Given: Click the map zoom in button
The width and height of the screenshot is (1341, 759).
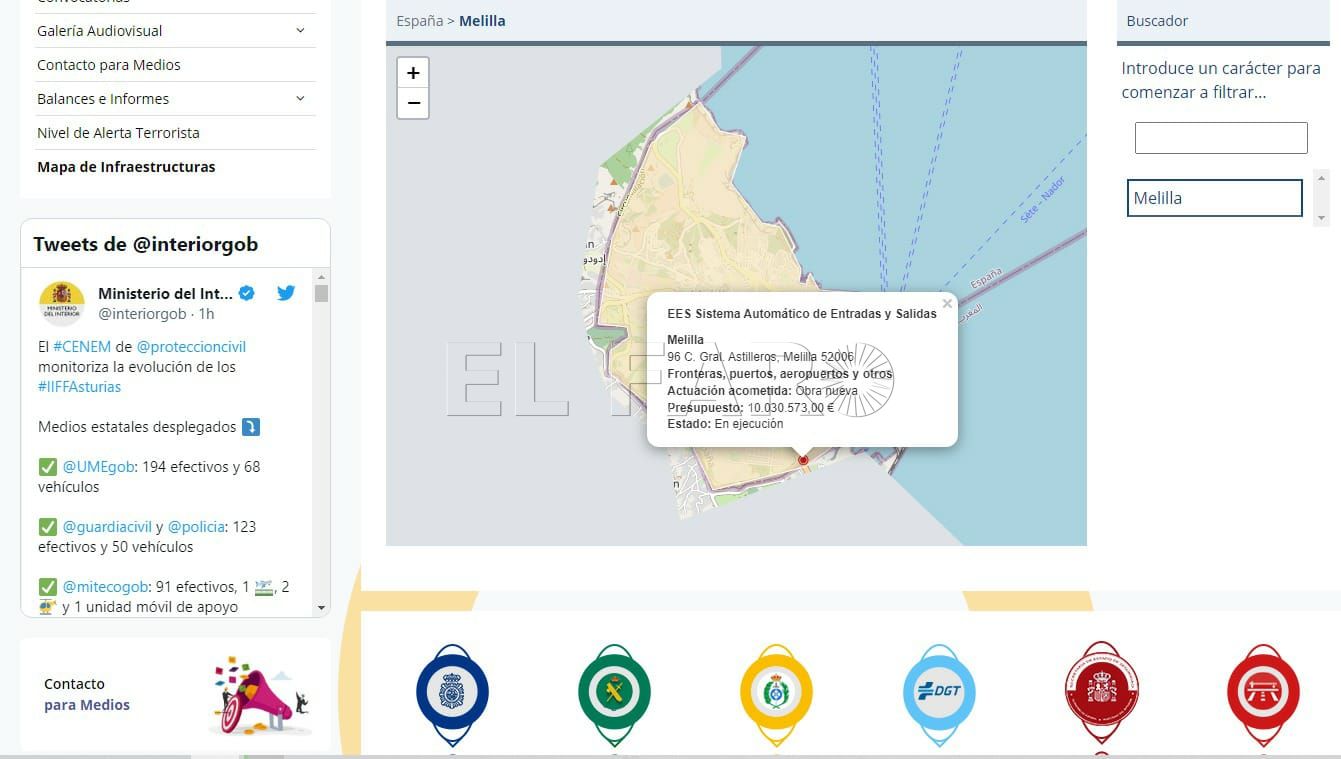Looking at the screenshot, I should [x=413, y=73].
